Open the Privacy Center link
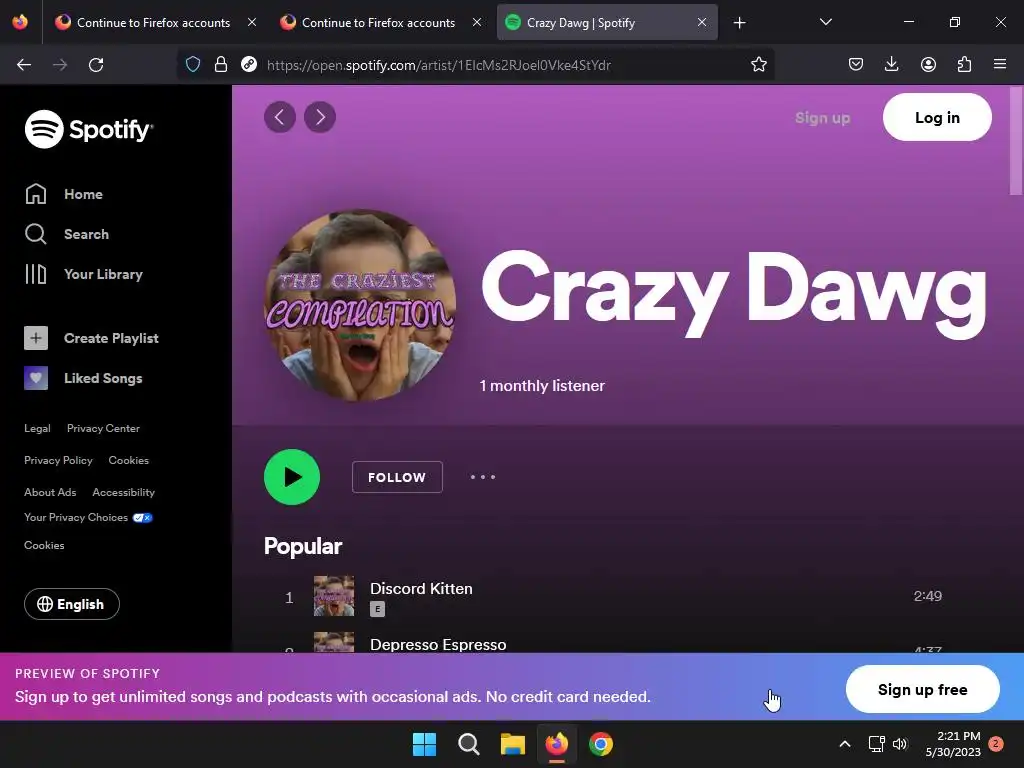 pos(103,428)
